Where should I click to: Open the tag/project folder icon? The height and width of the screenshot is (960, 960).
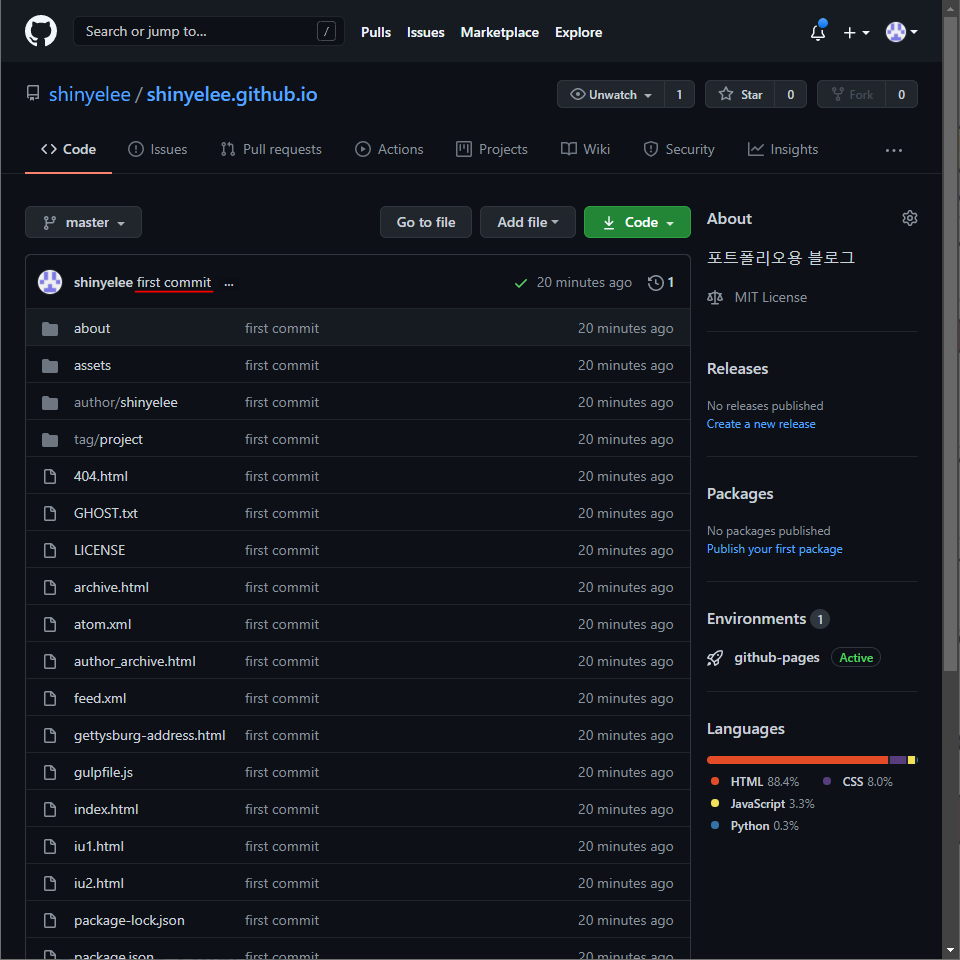click(x=50, y=440)
